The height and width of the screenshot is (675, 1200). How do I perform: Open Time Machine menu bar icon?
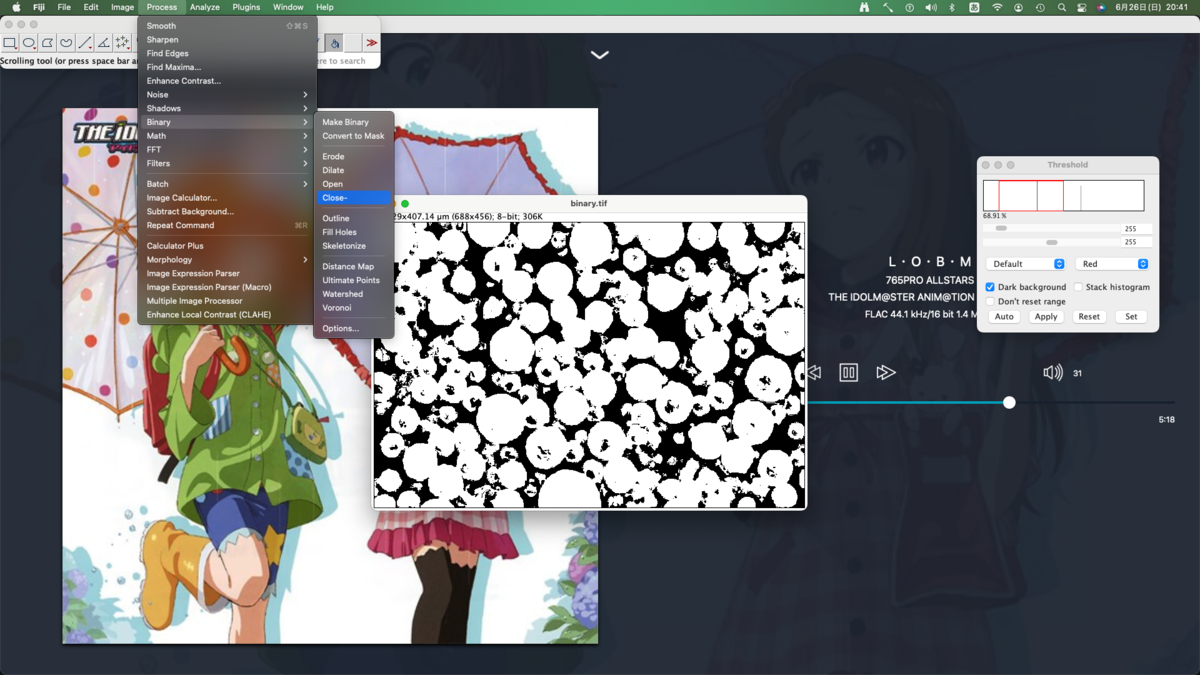(1040, 7)
